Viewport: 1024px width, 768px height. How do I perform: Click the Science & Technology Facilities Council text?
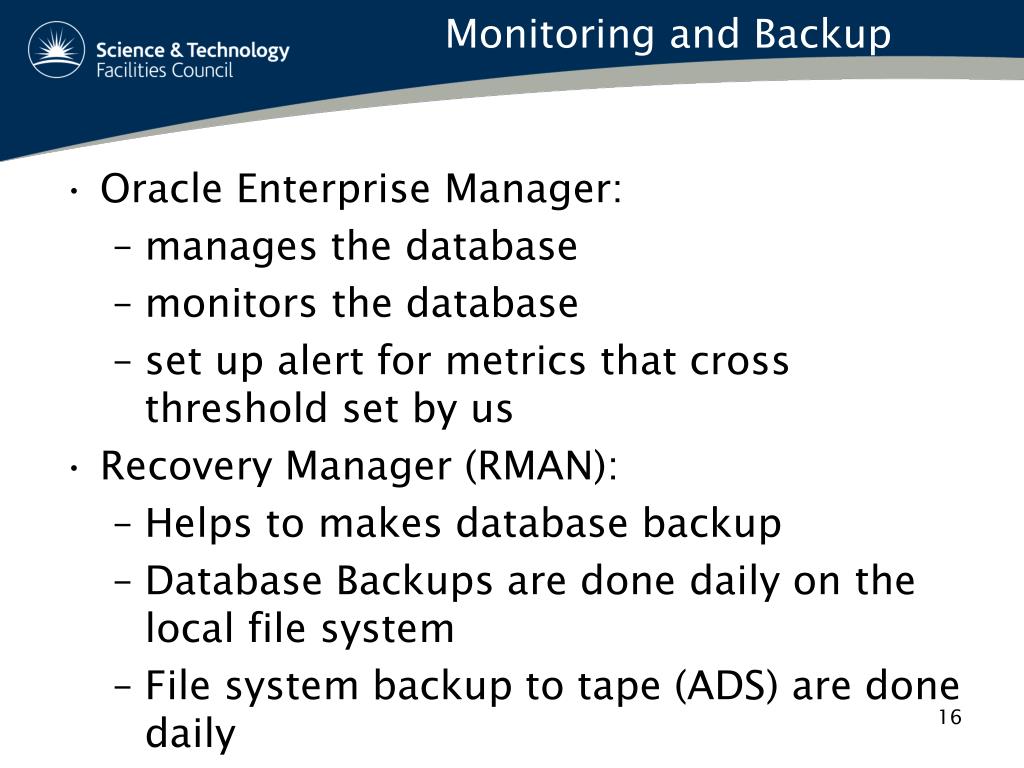tap(192, 60)
